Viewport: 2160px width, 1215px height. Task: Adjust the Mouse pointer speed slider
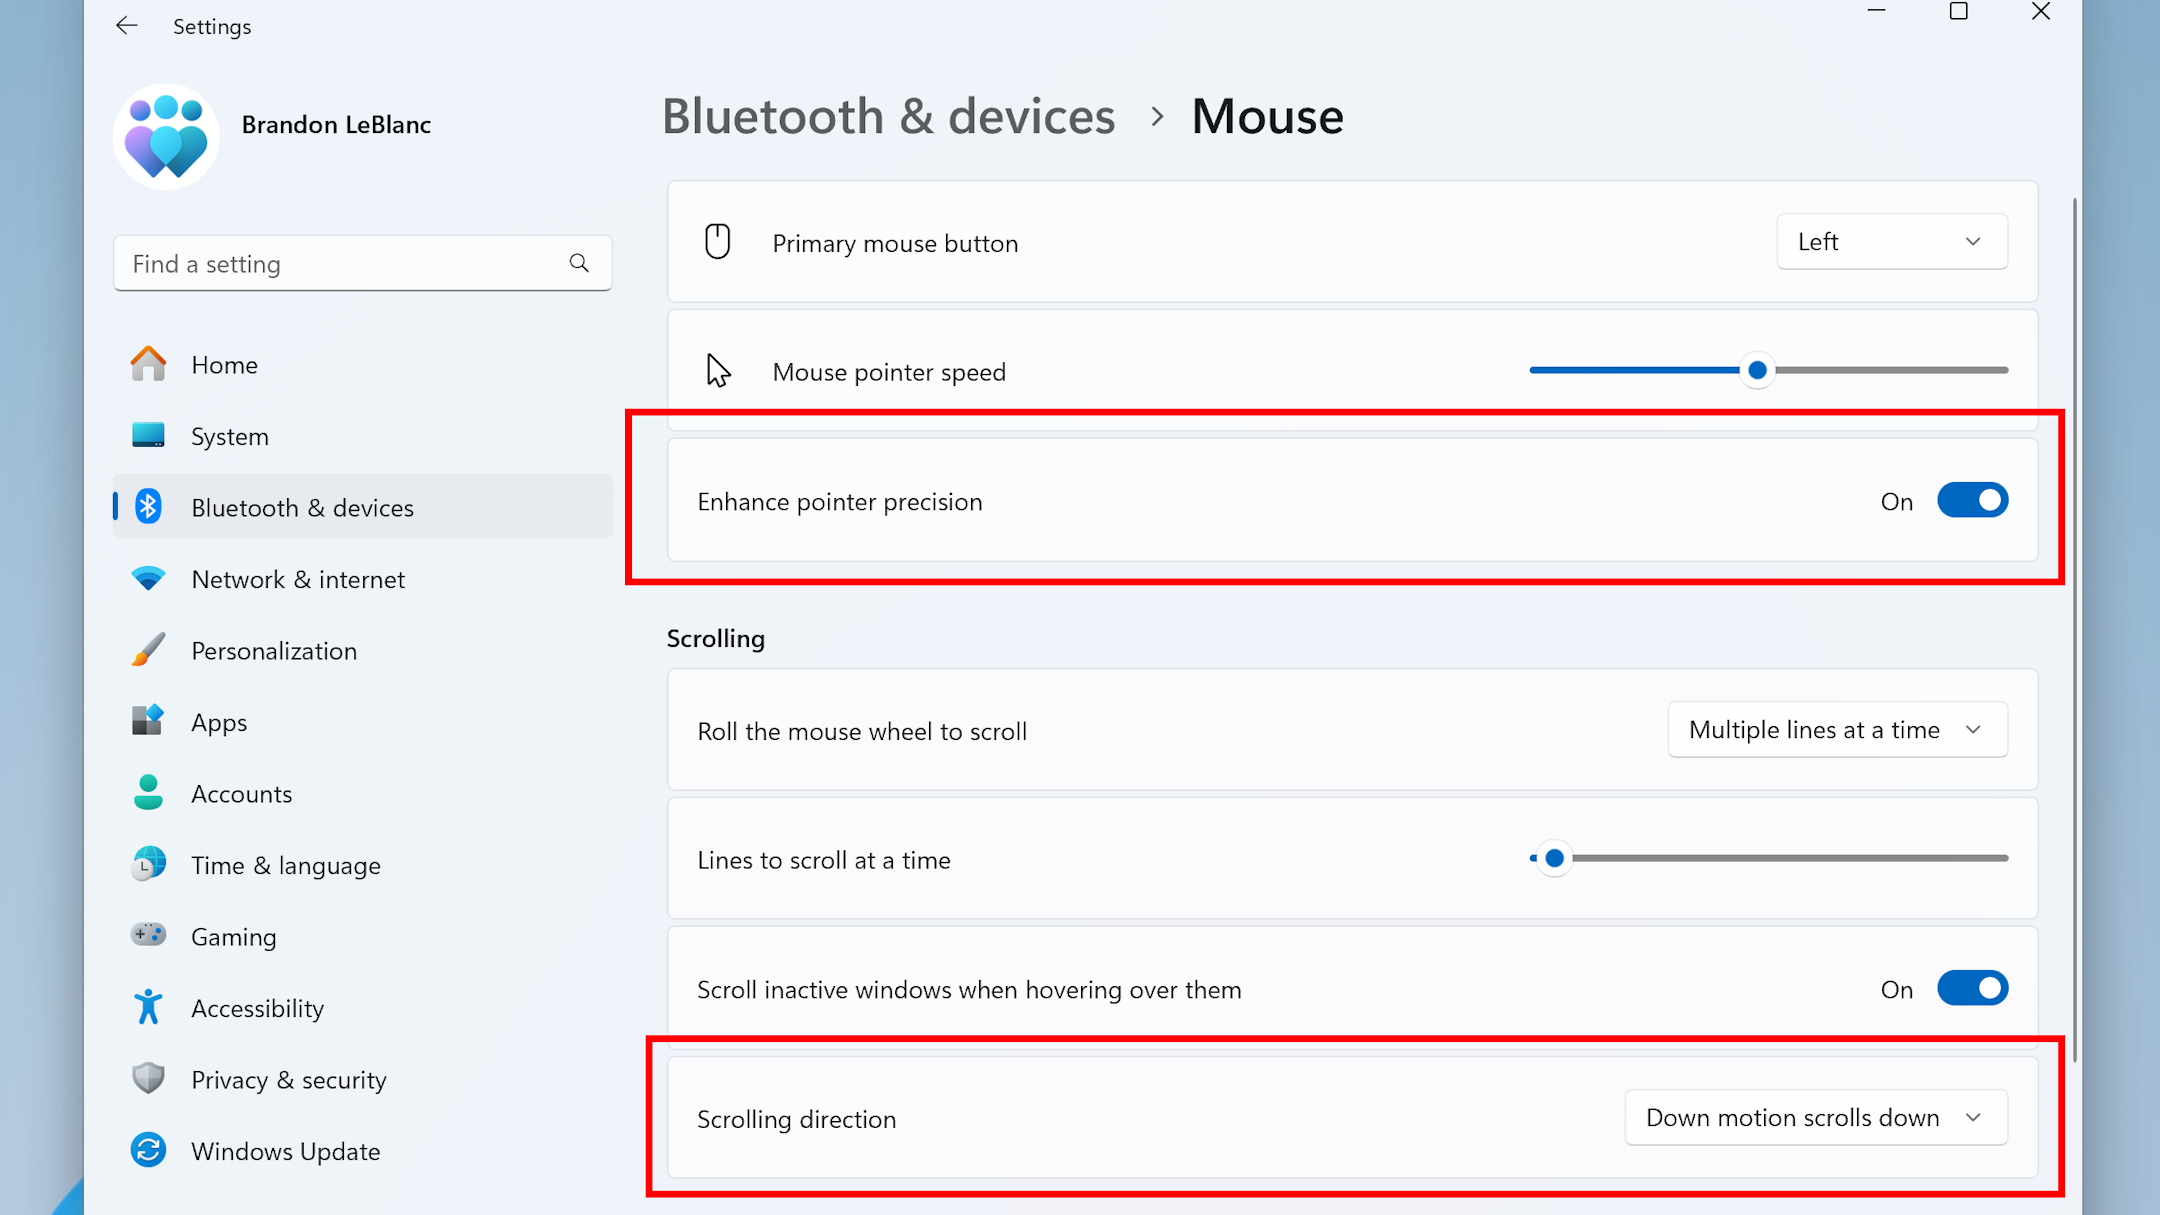(1757, 370)
